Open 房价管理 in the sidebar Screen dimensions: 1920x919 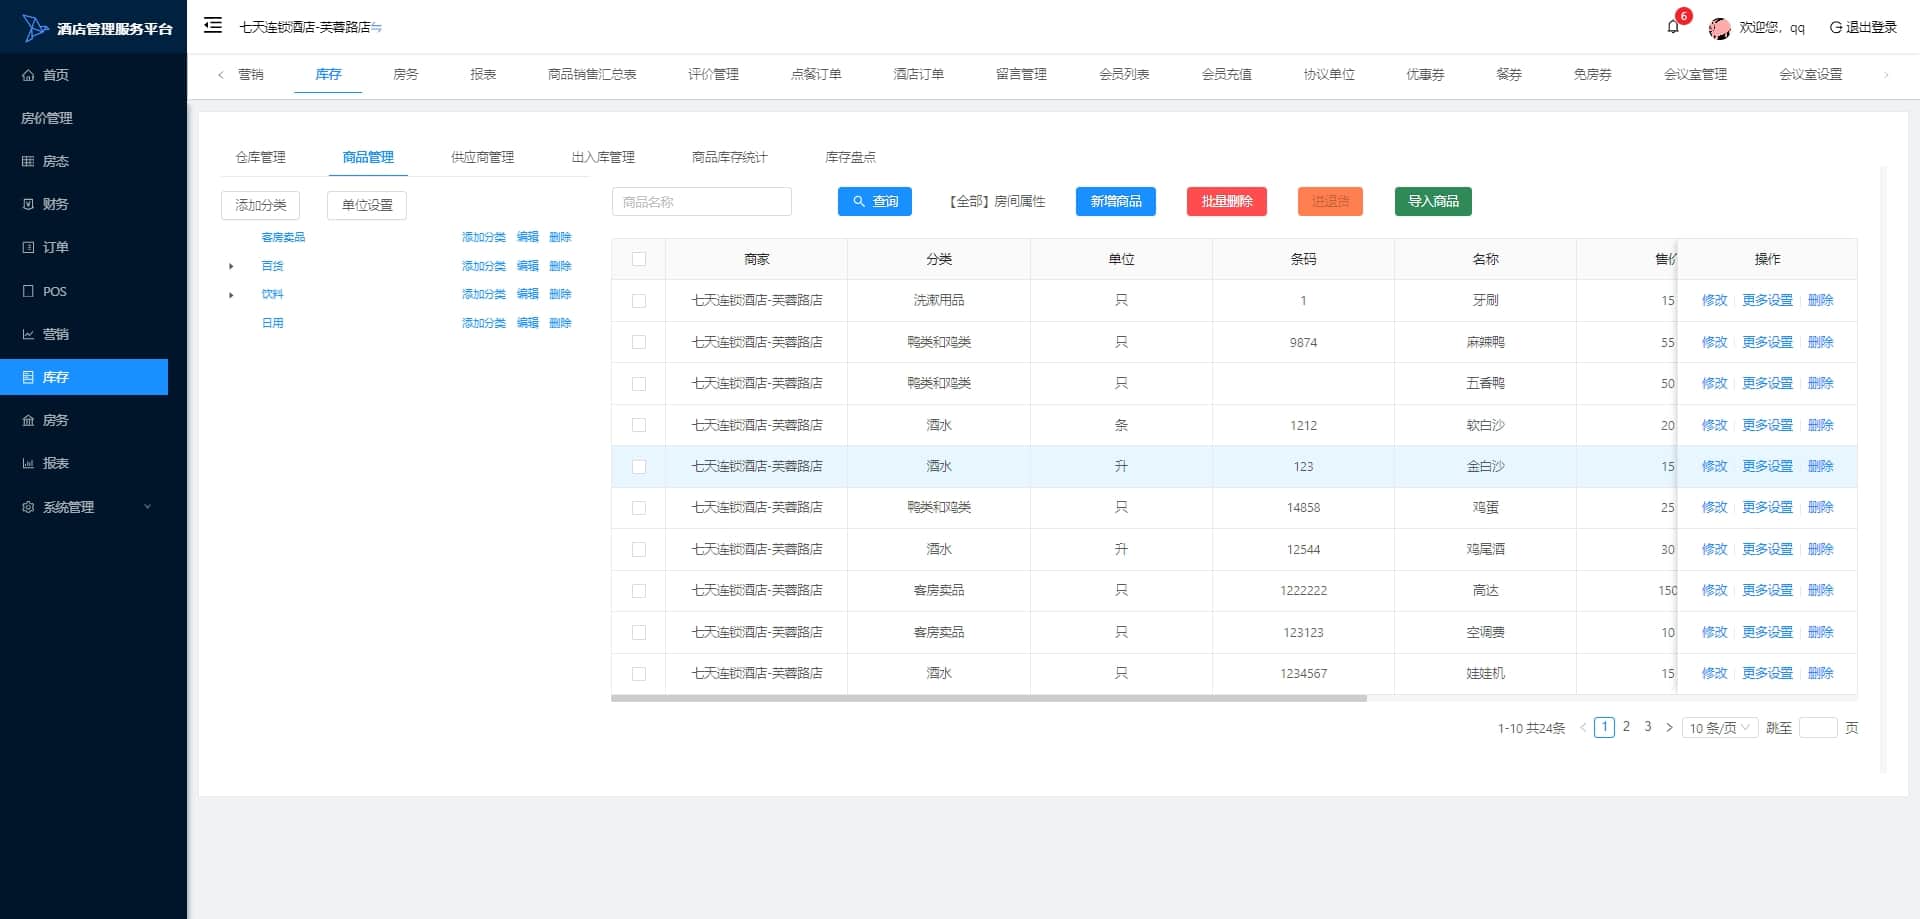click(x=47, y=118)
